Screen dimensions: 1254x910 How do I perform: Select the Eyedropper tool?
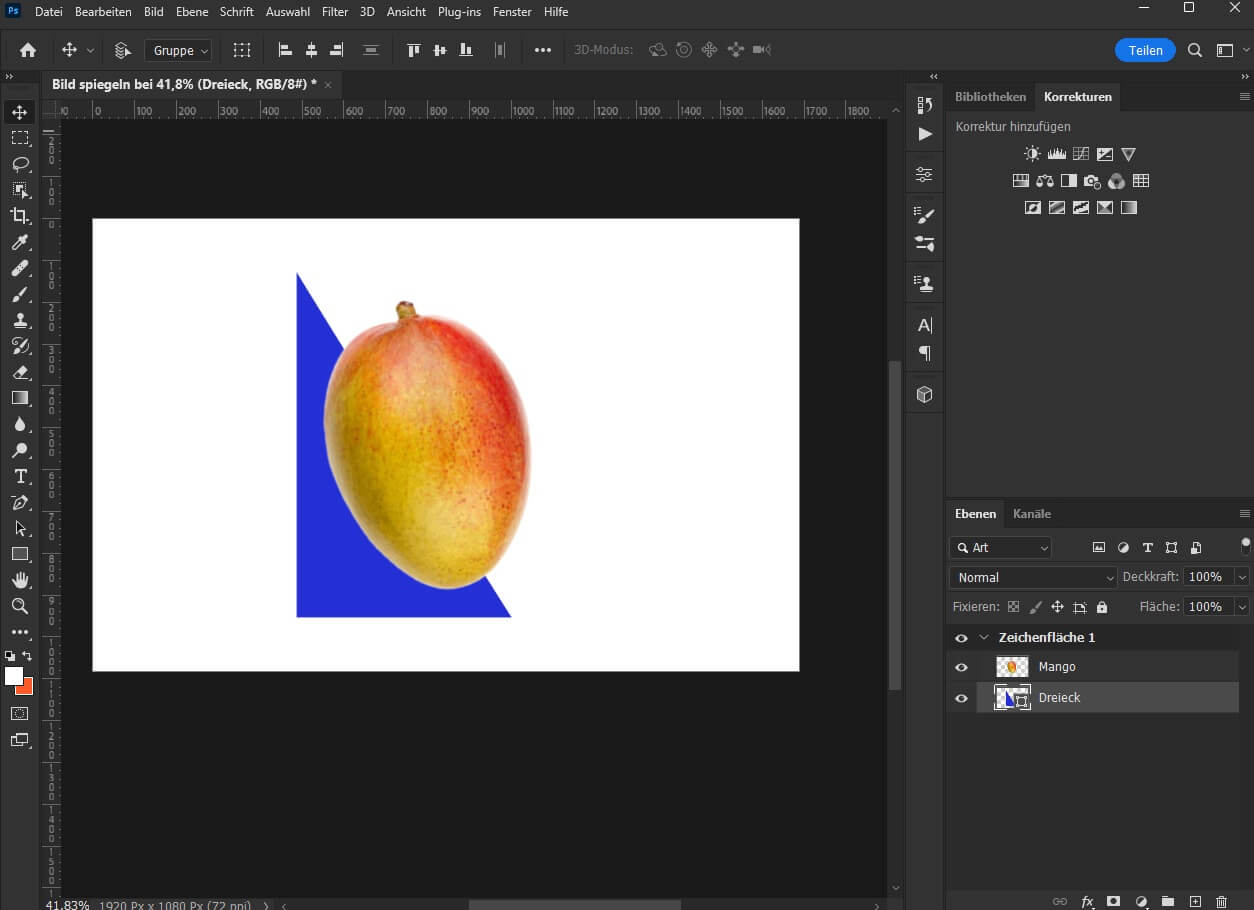(x=20, y=242)
